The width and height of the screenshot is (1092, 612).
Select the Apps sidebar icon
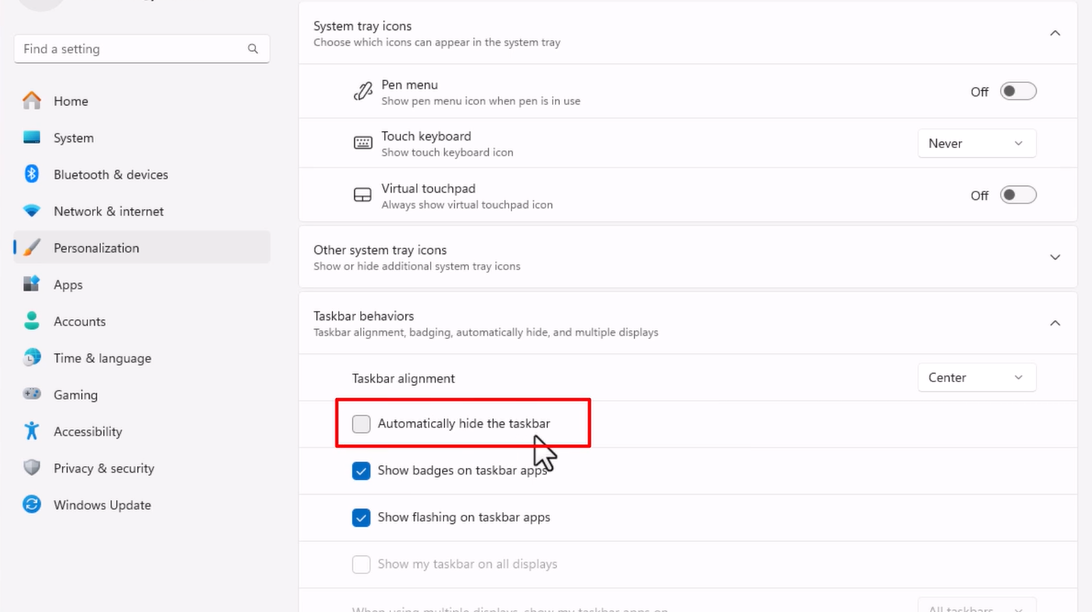coord(32,284)
